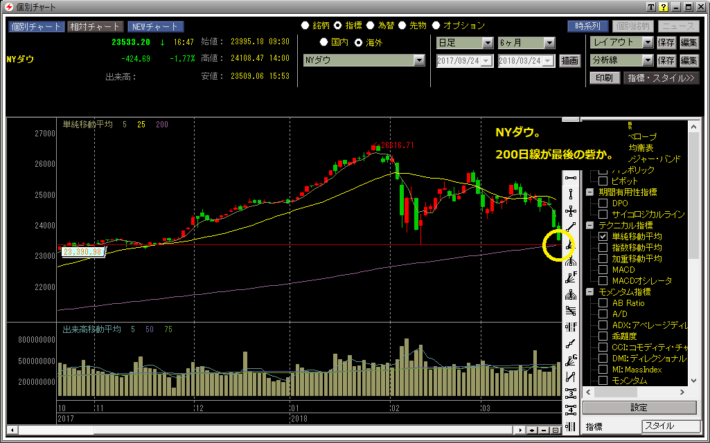Click indicator tree scroll left arrow
The width and height of the screenshot is (710, 443).
[588, 392]
